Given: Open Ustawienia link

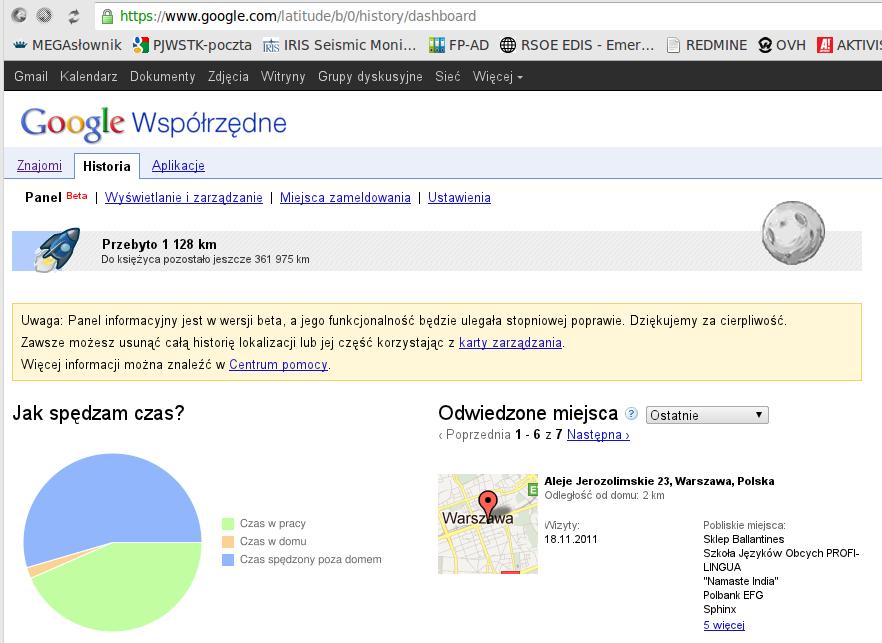Looking at the screenshot, I should tap(459, 197).
